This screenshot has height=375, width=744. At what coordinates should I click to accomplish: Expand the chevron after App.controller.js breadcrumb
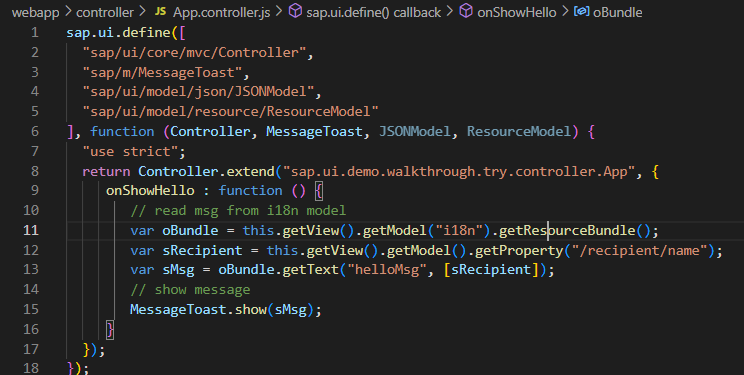[279, 12]
